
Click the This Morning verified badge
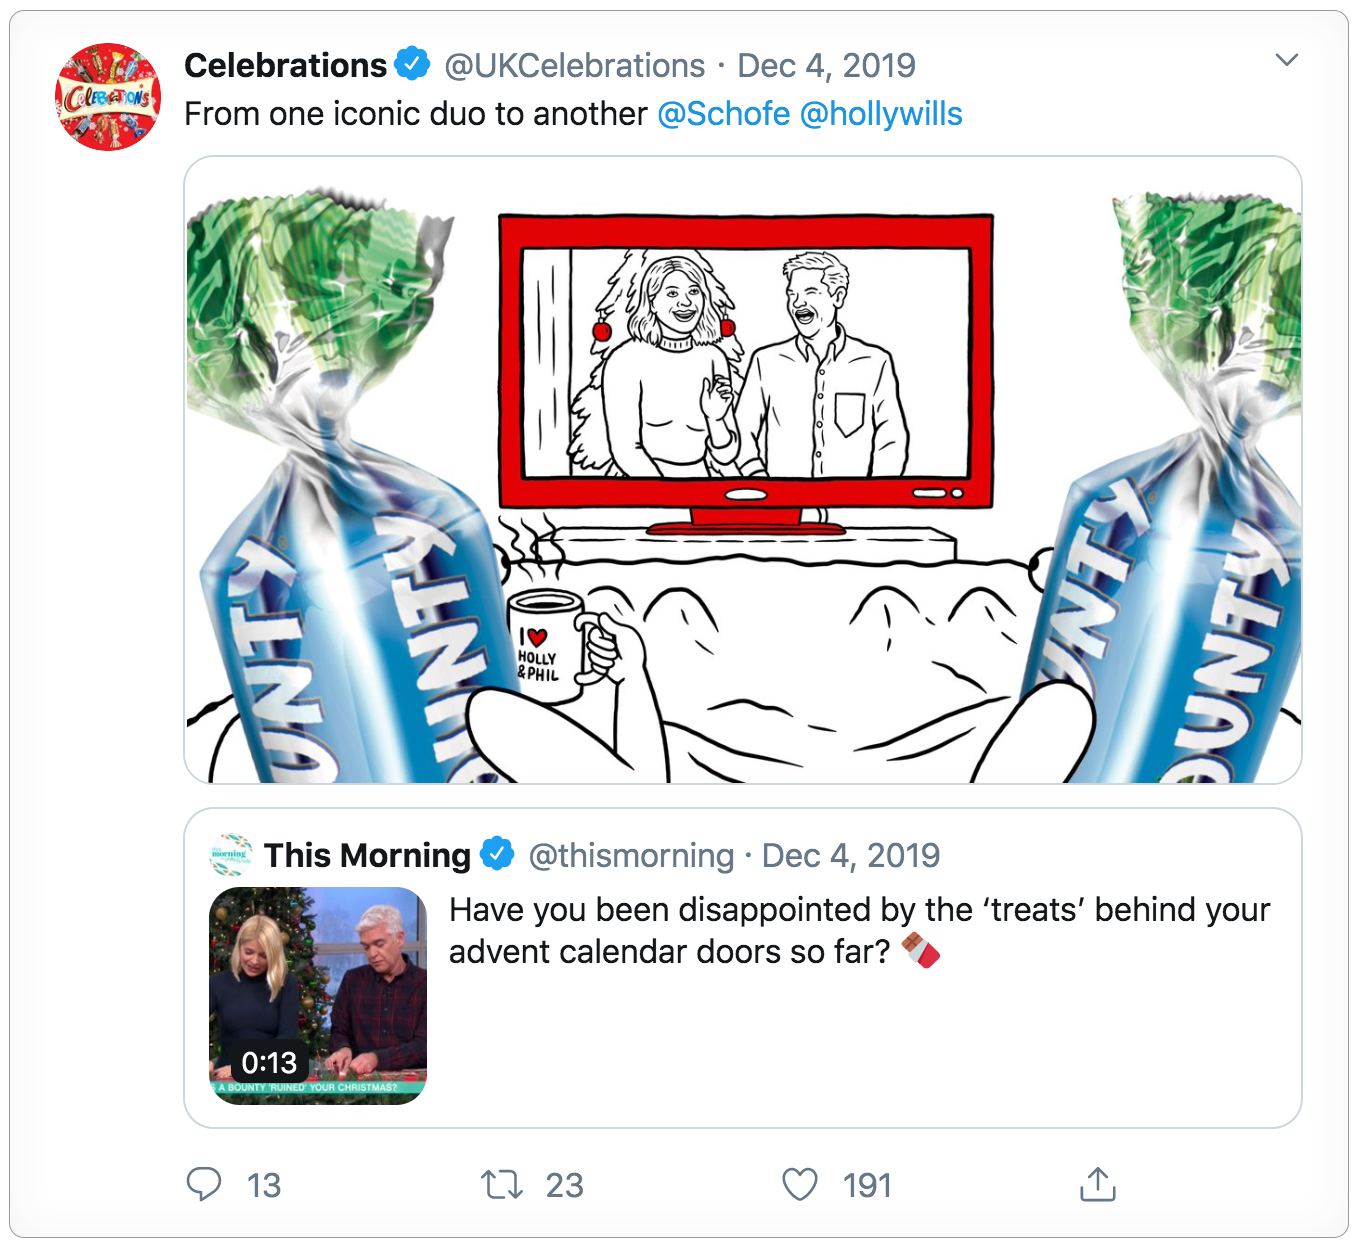[497, 854]
